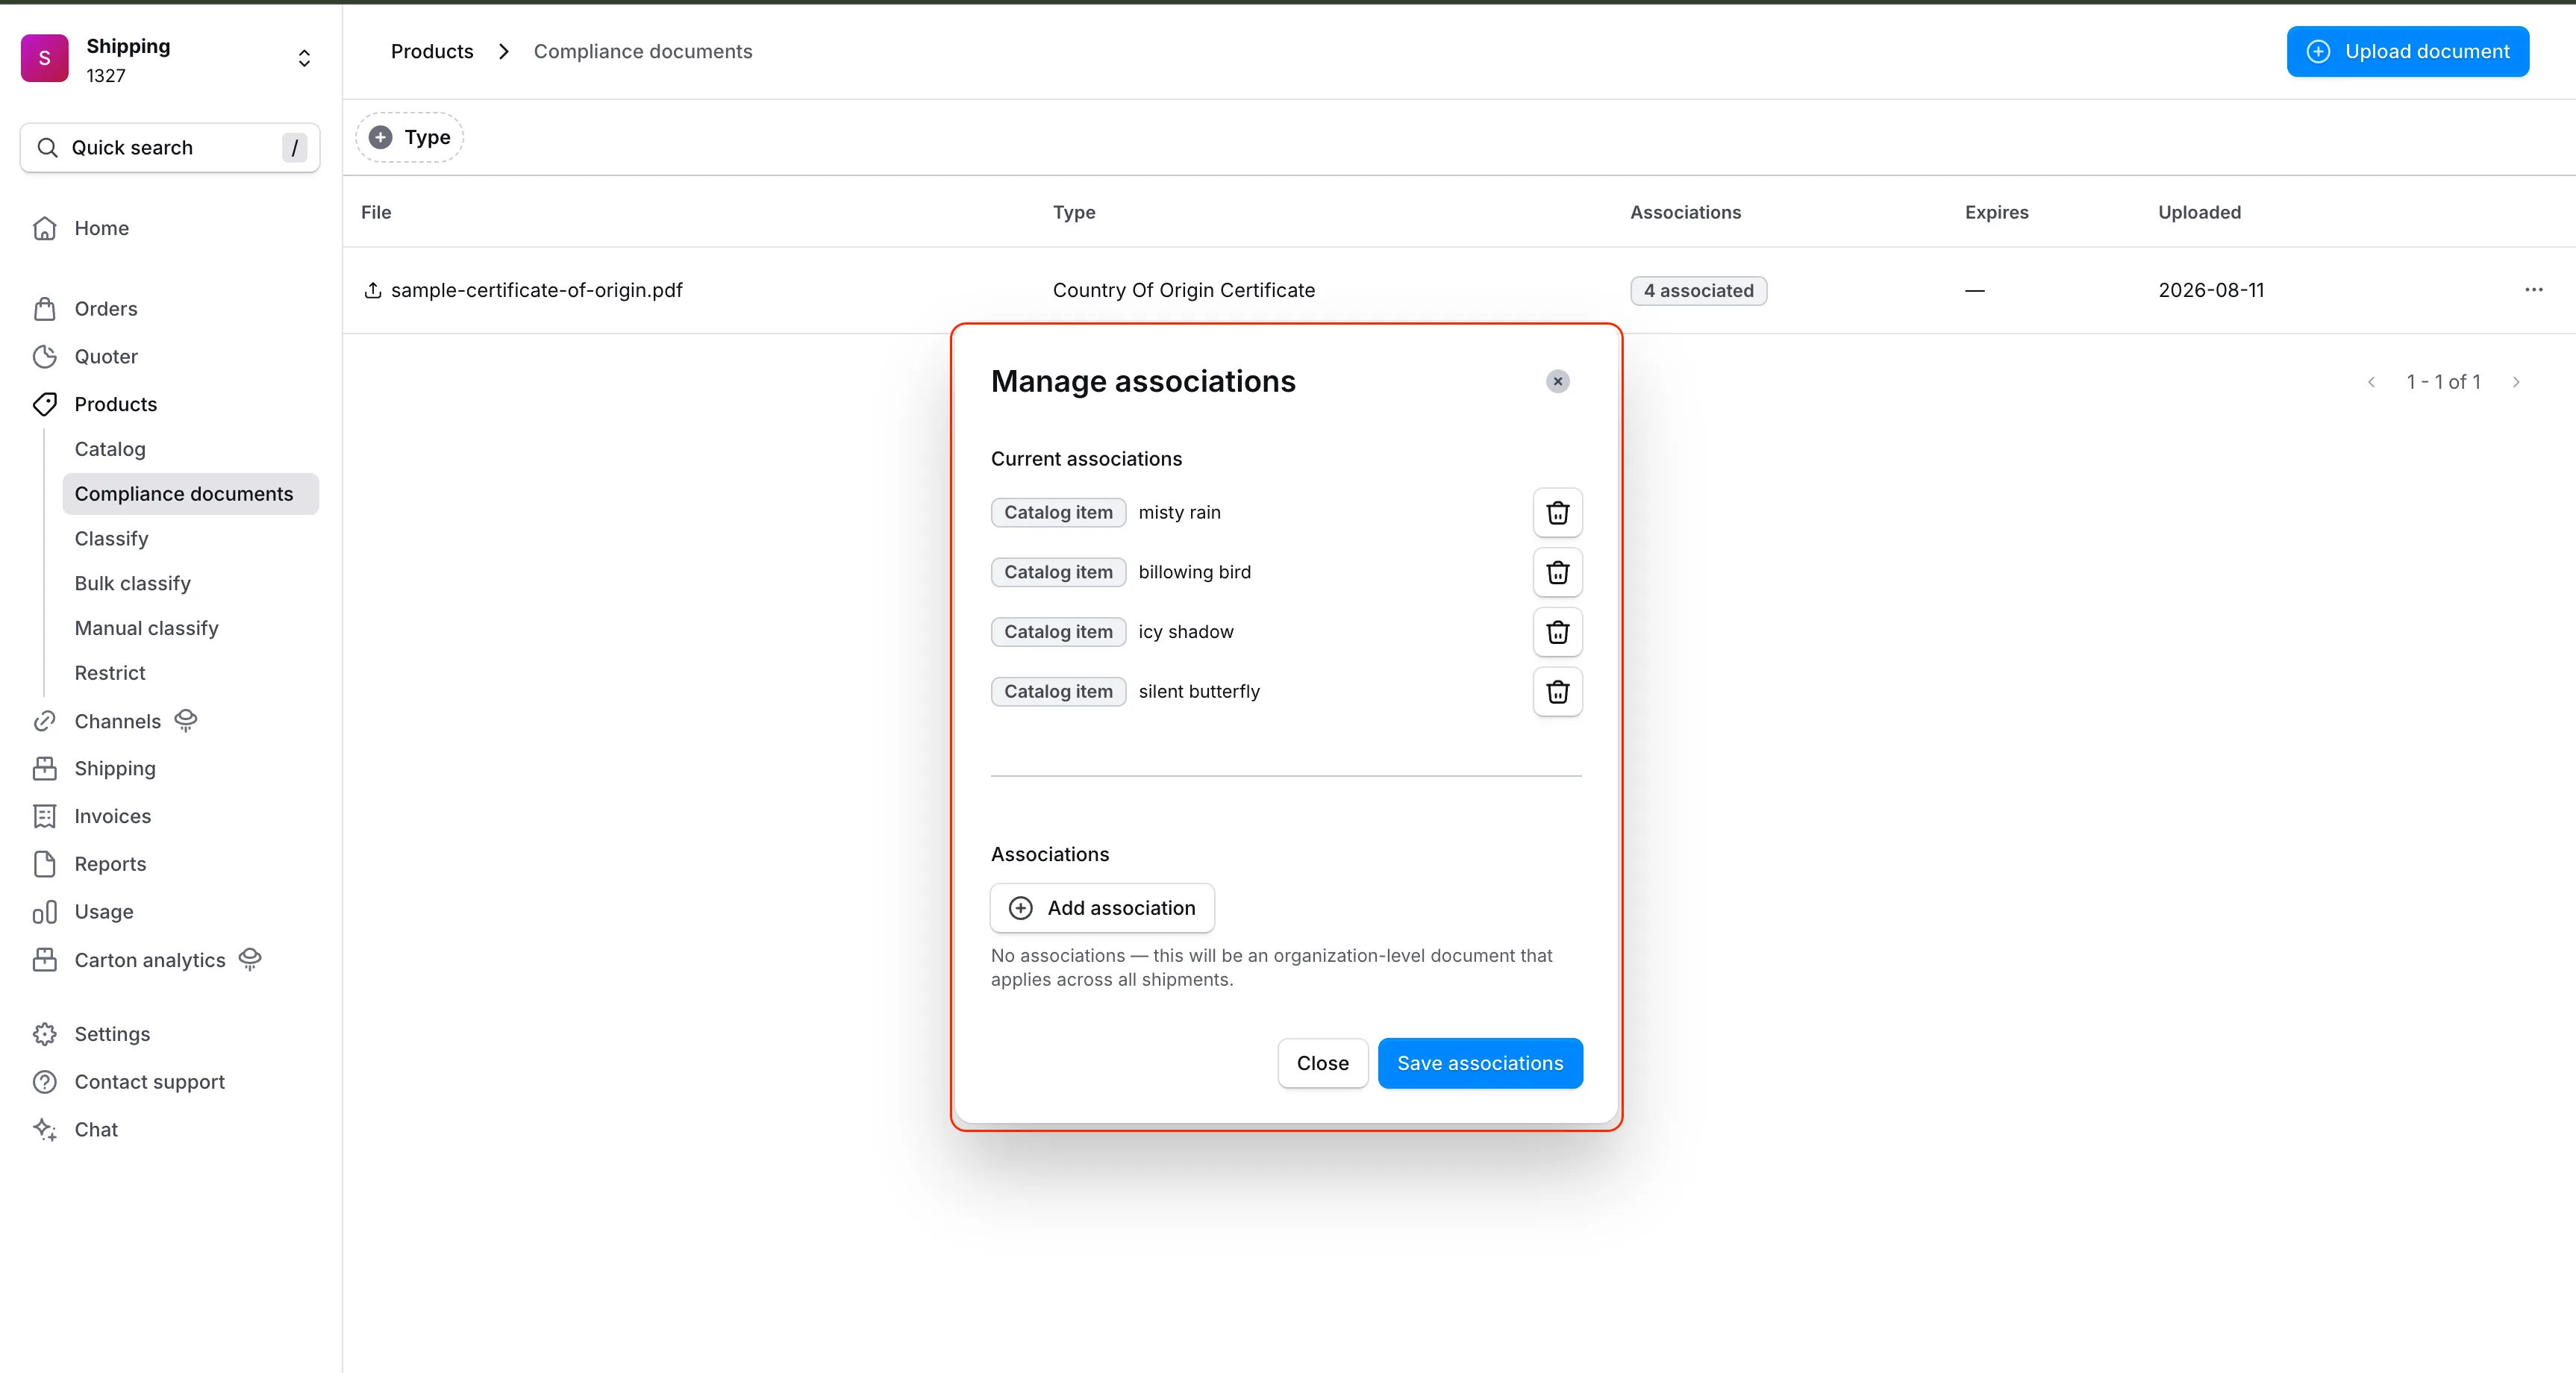2576x1373 pixels.
Task: Click the billowing bird item name
Action: click(x=1194, y=572)
